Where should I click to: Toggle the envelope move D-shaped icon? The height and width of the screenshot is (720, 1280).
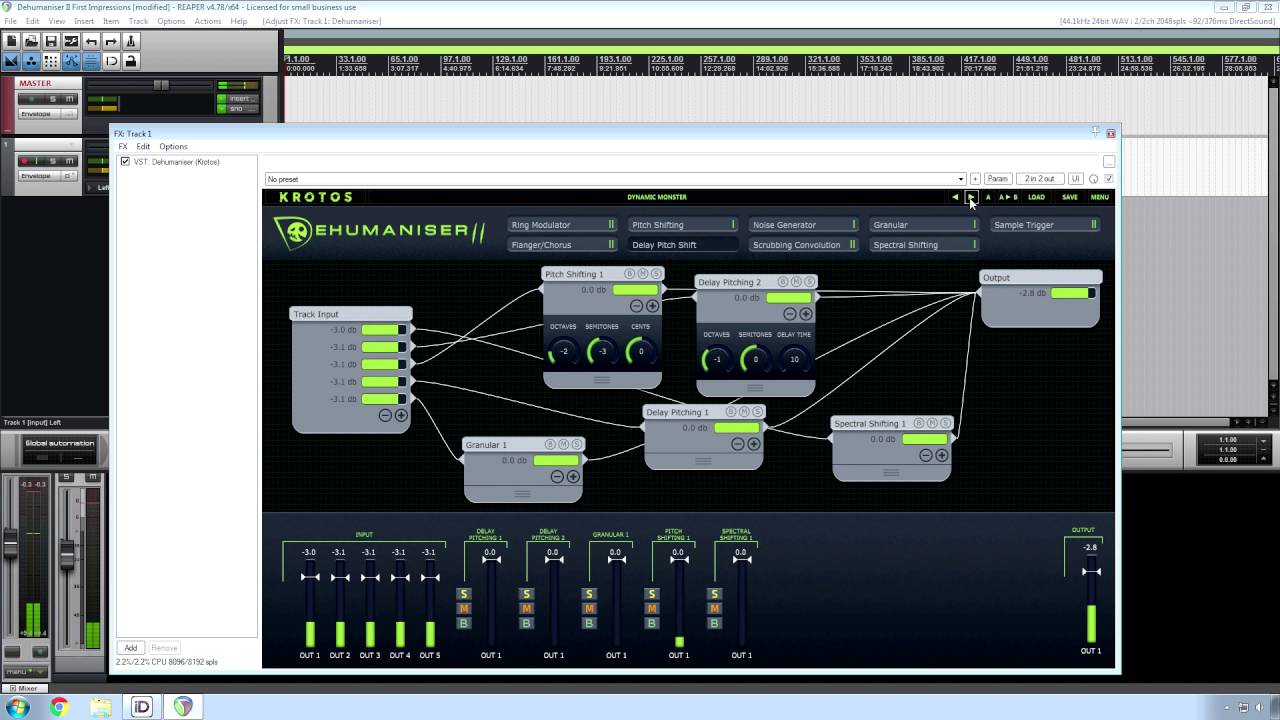111,61
